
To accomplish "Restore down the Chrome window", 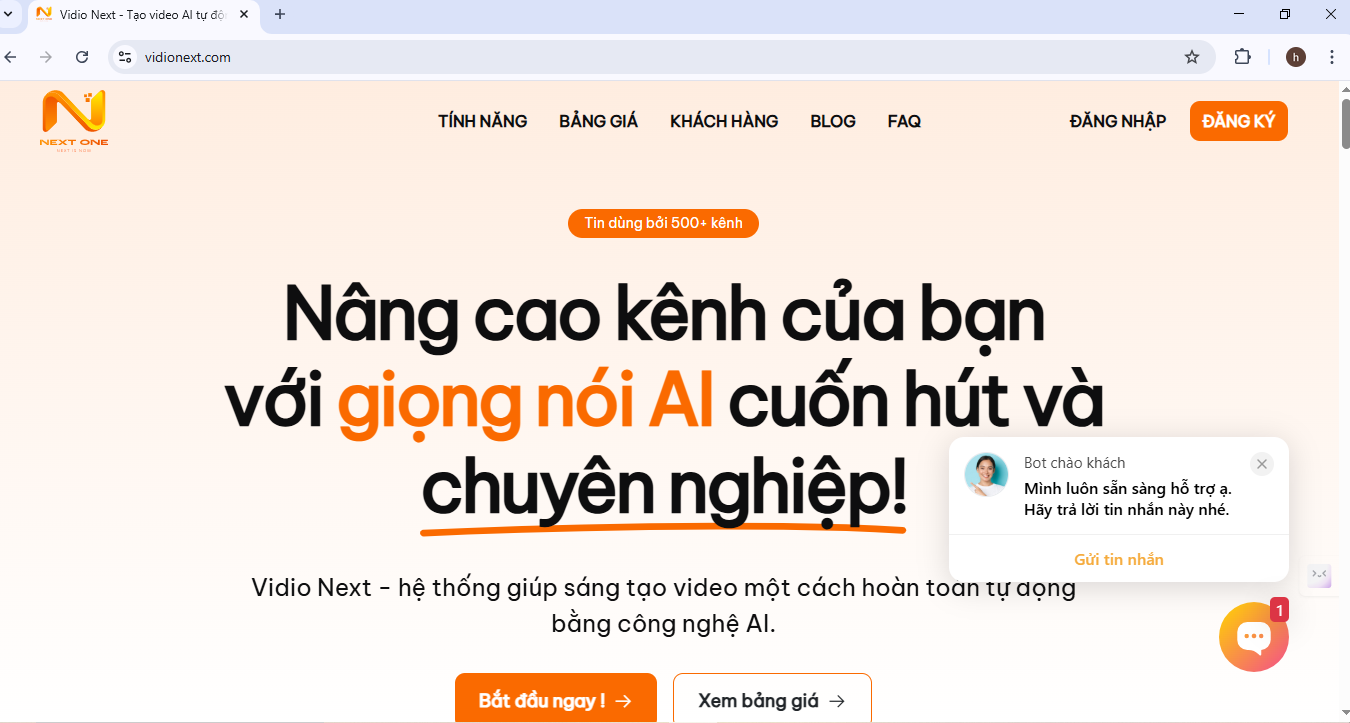I will point(1285,14).
